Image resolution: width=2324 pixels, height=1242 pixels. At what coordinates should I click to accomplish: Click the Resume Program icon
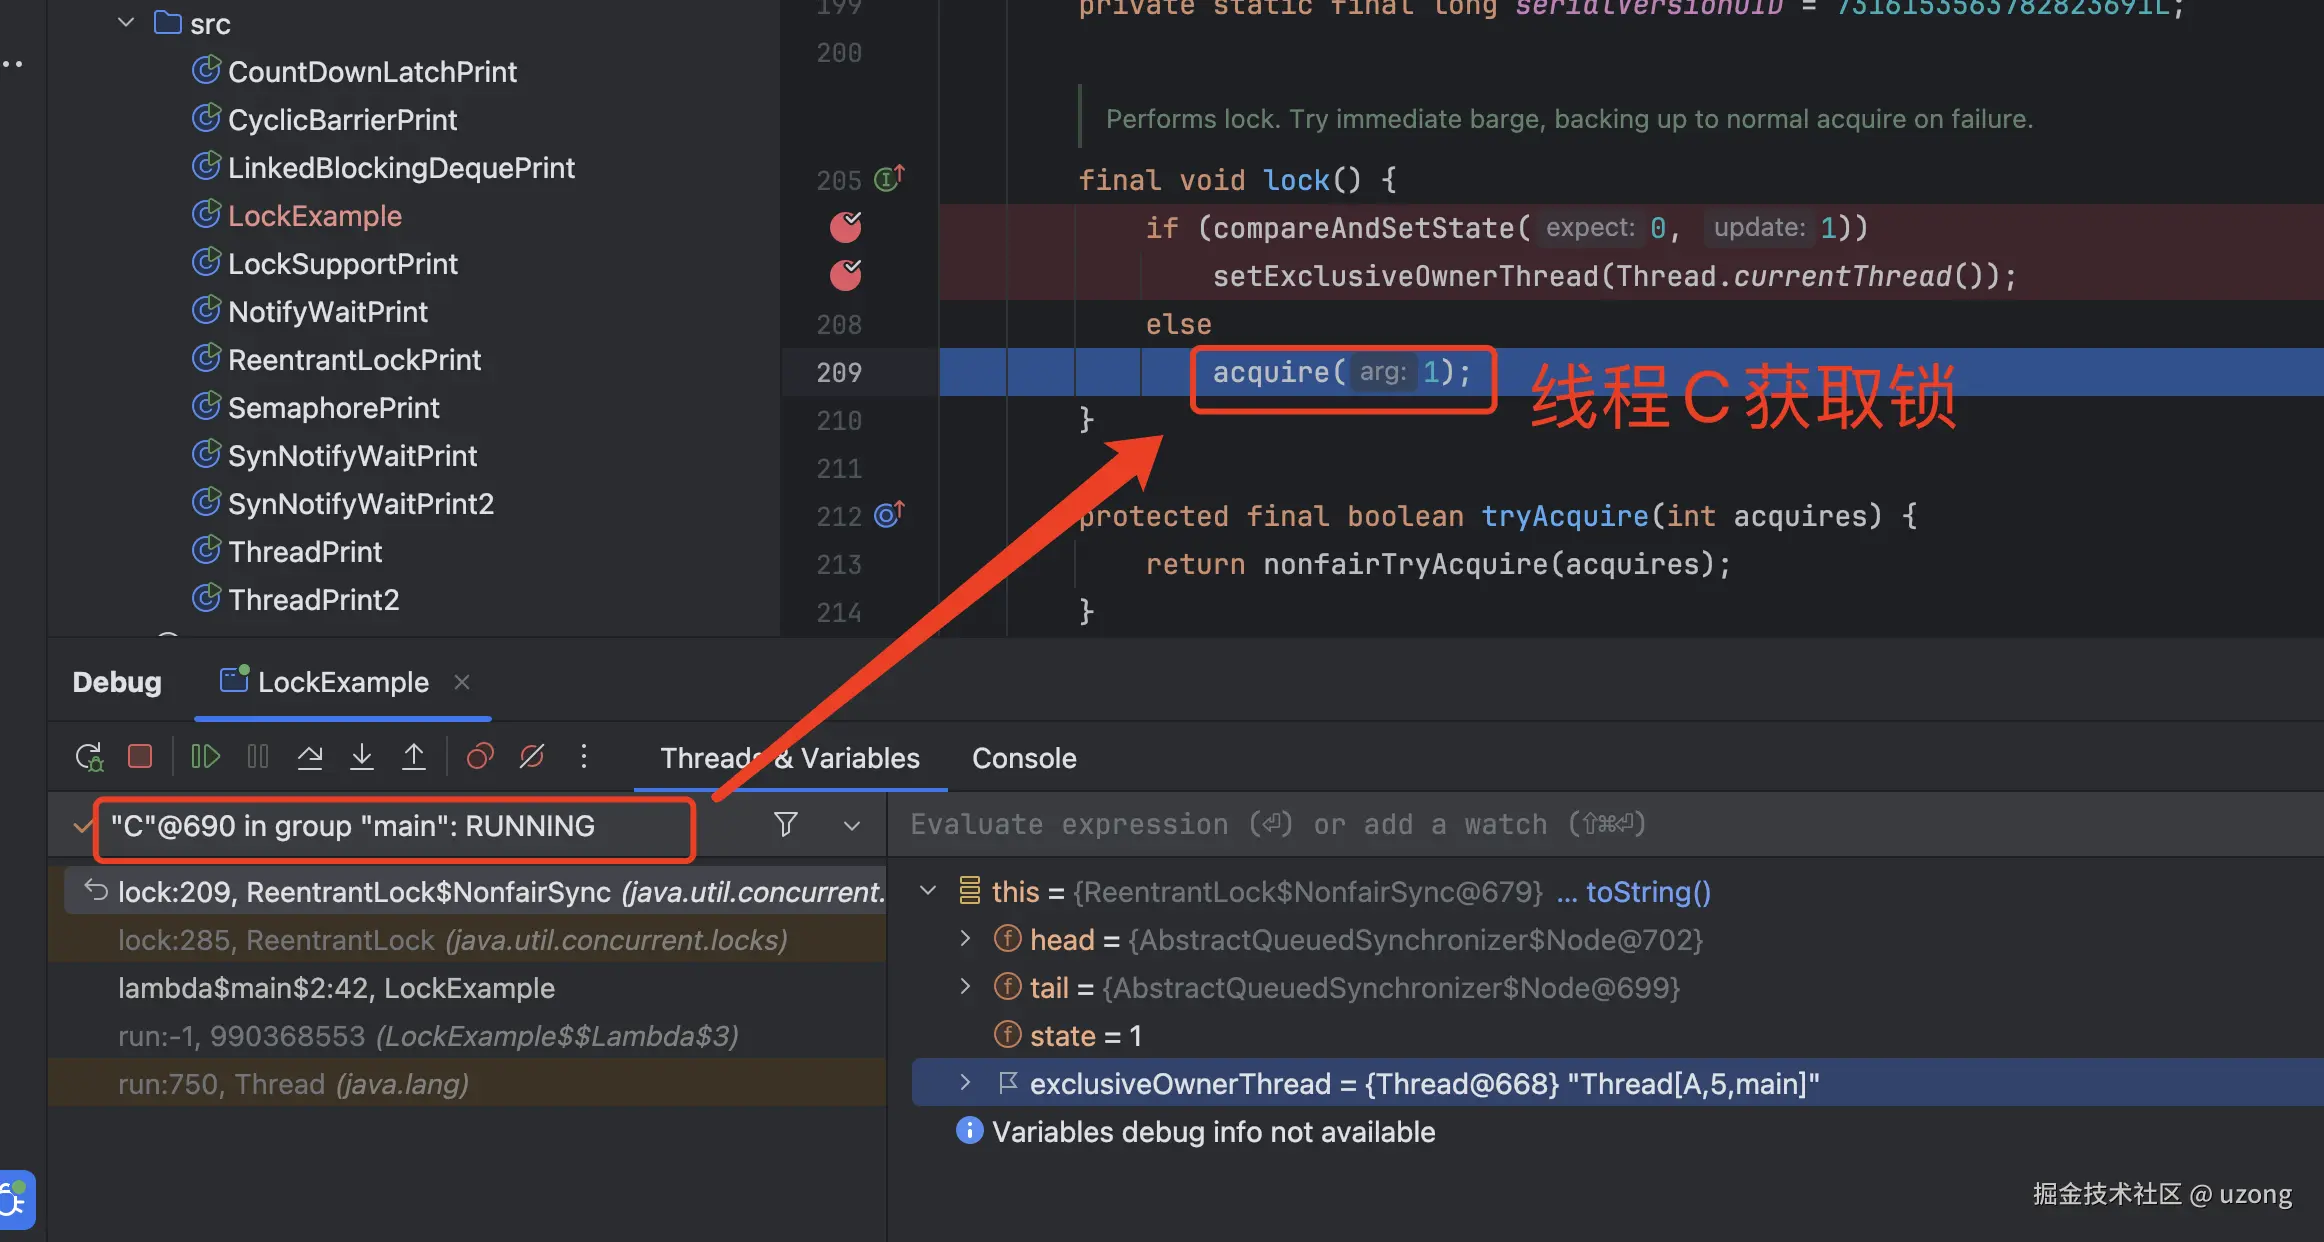(x=205, y=757)
